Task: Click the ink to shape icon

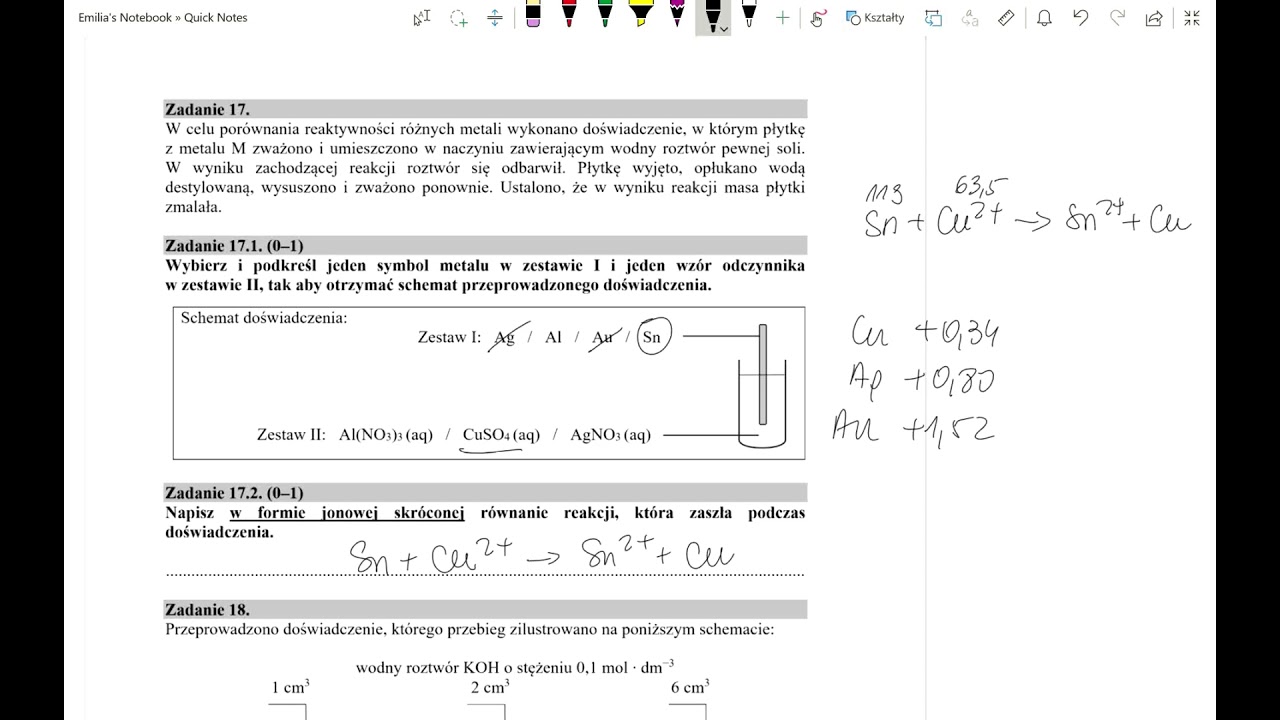Action: tap(934, 18)
